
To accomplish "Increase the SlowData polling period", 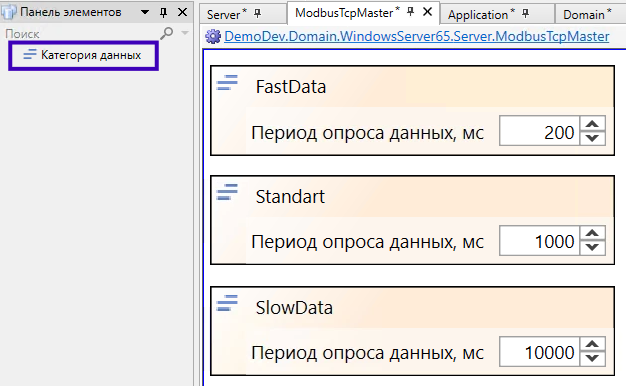I will point(592,344).
